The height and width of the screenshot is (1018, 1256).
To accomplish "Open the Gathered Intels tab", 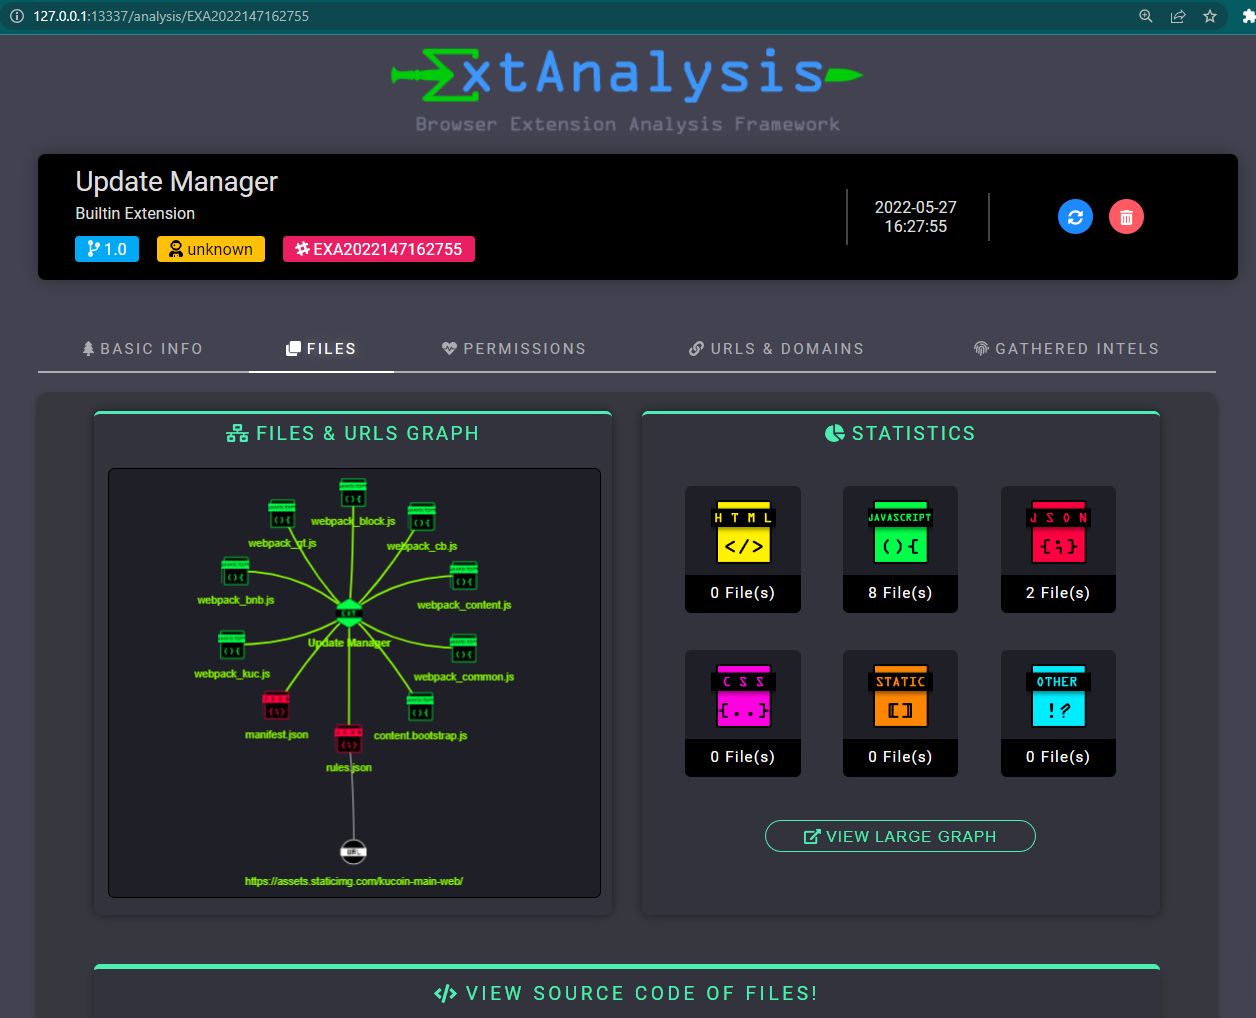I will [1066, 349].
